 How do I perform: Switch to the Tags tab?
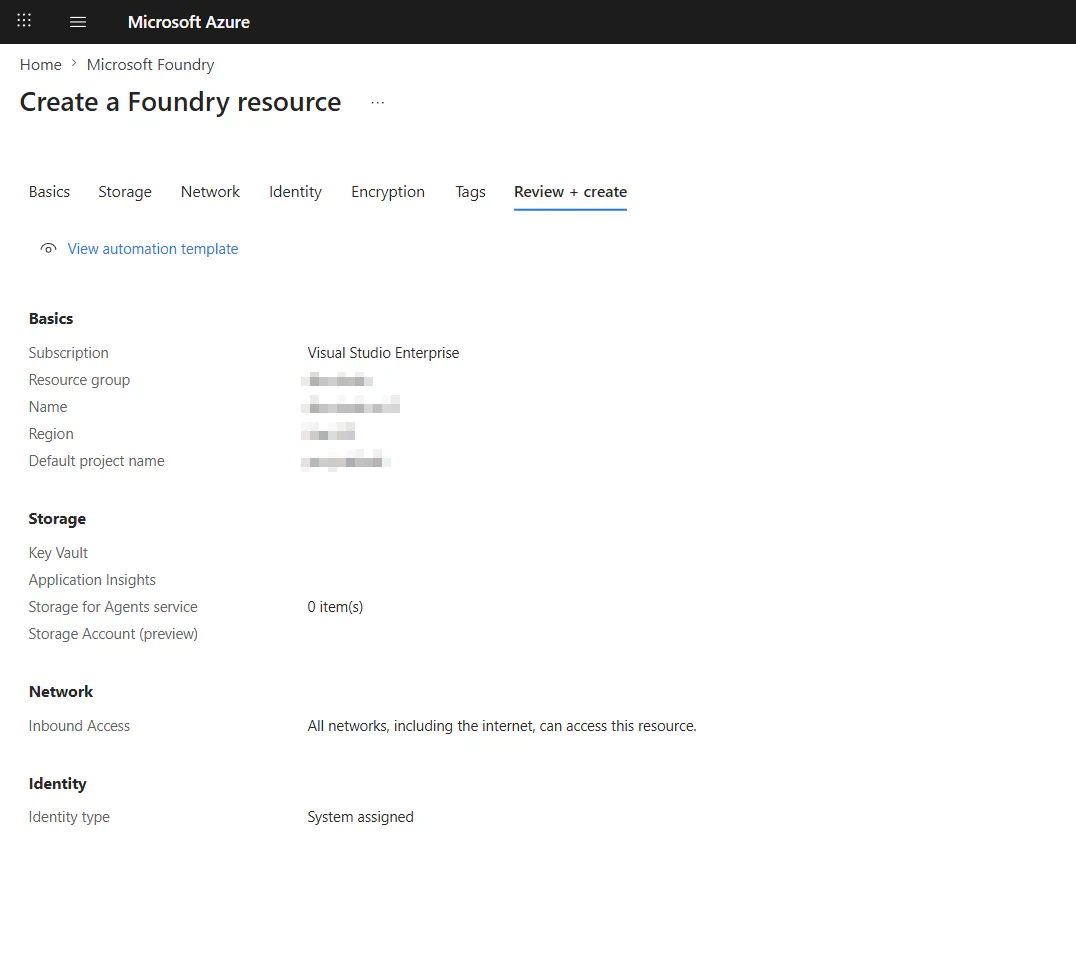point(470,192)
